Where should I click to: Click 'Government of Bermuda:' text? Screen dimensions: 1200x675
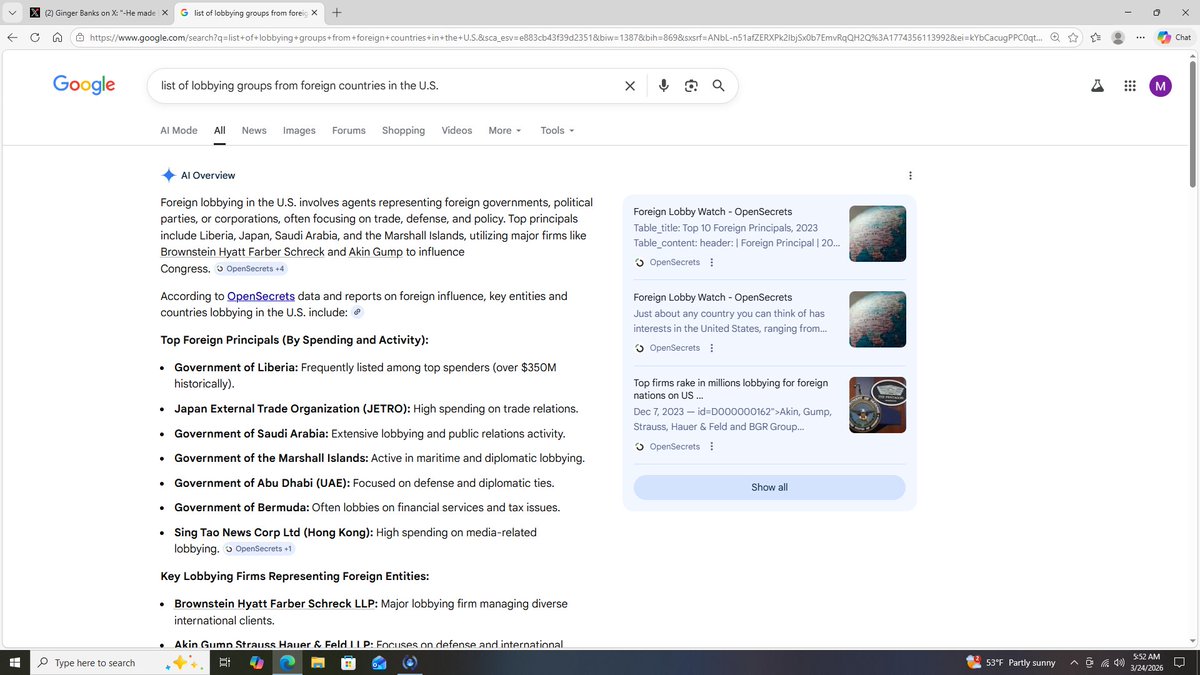tap(242, 507)
